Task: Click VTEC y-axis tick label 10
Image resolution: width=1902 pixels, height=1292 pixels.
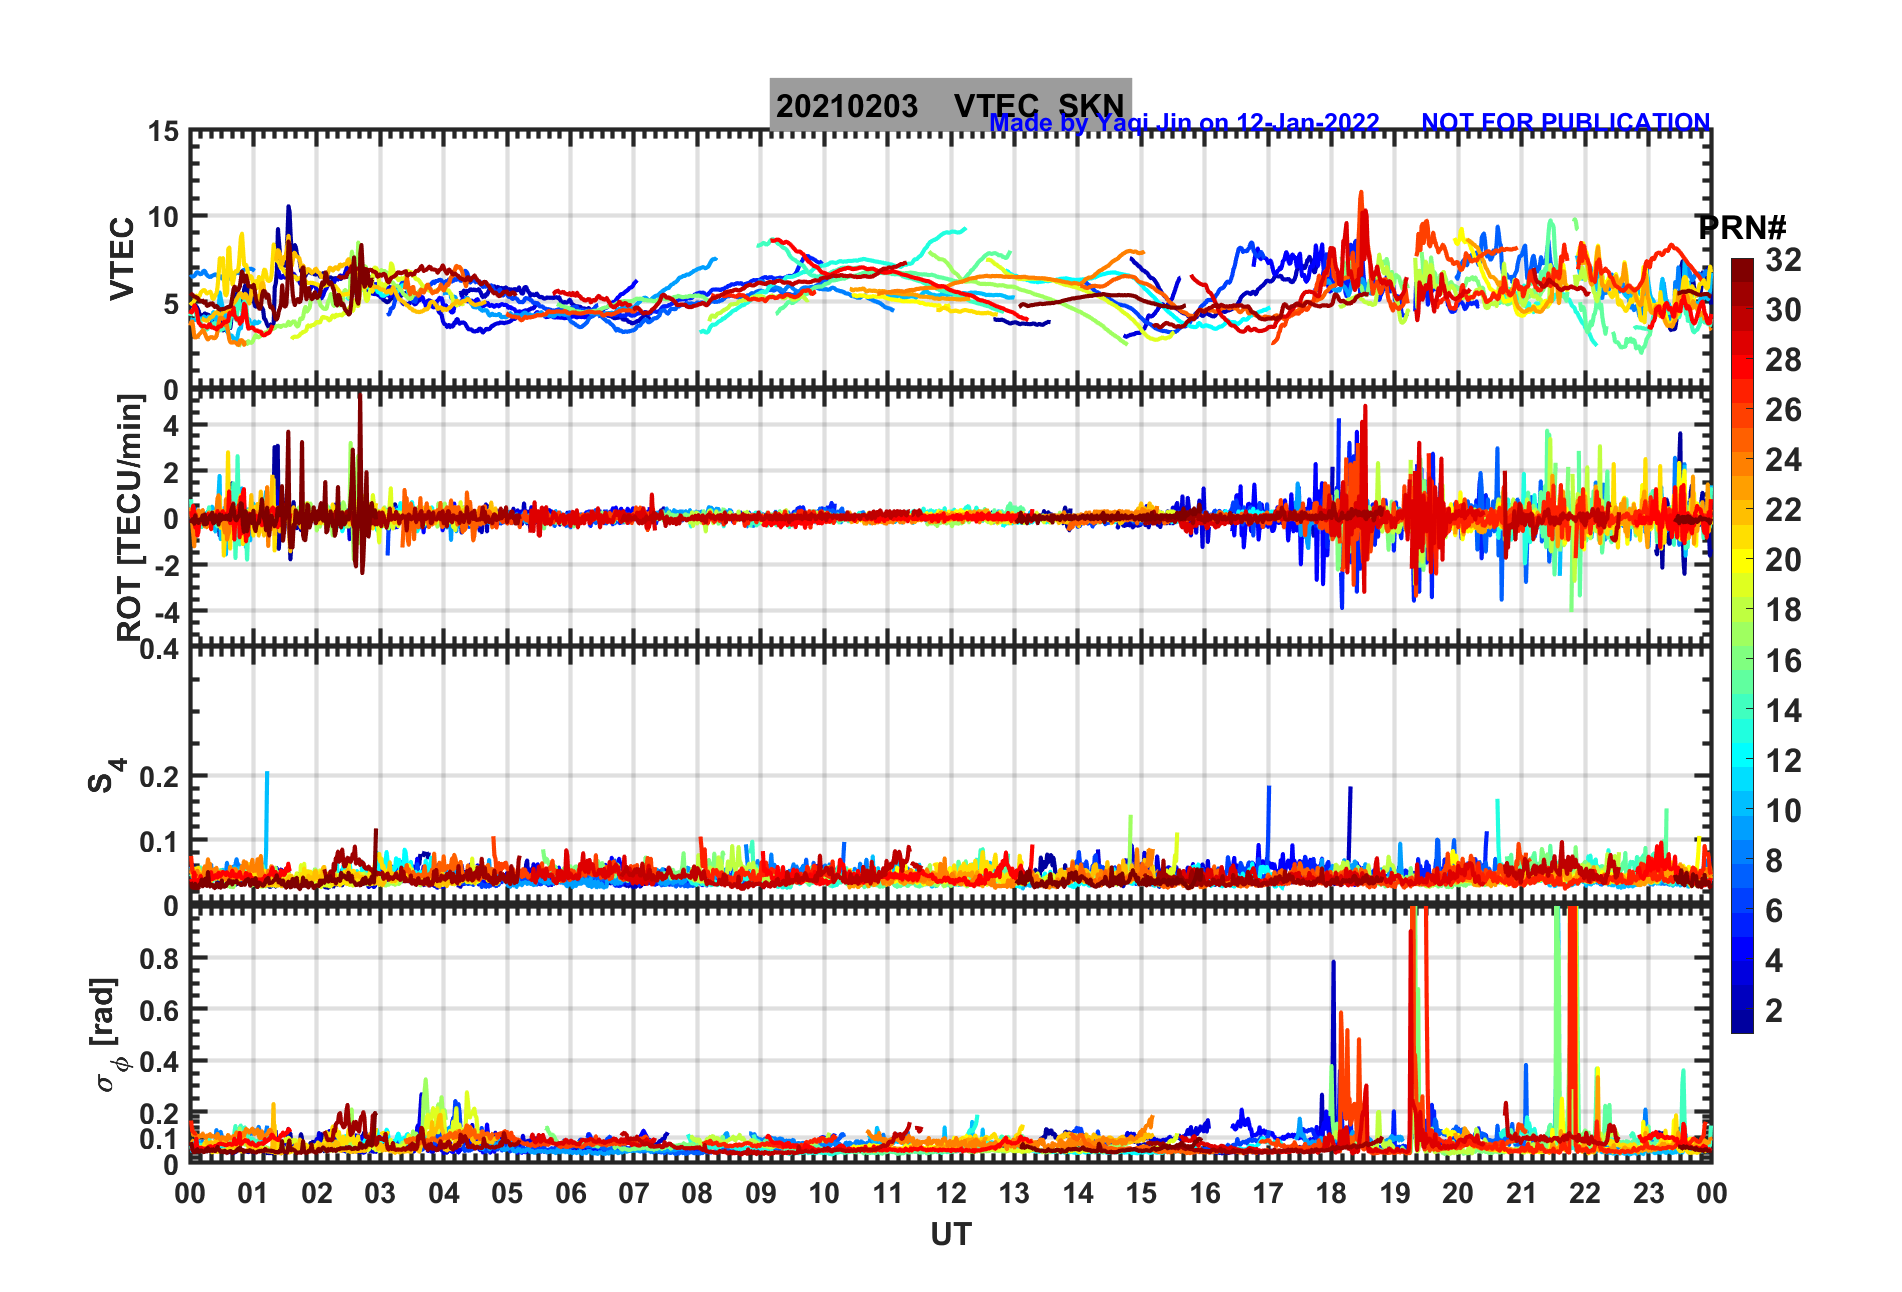Action: pos(164,217)
